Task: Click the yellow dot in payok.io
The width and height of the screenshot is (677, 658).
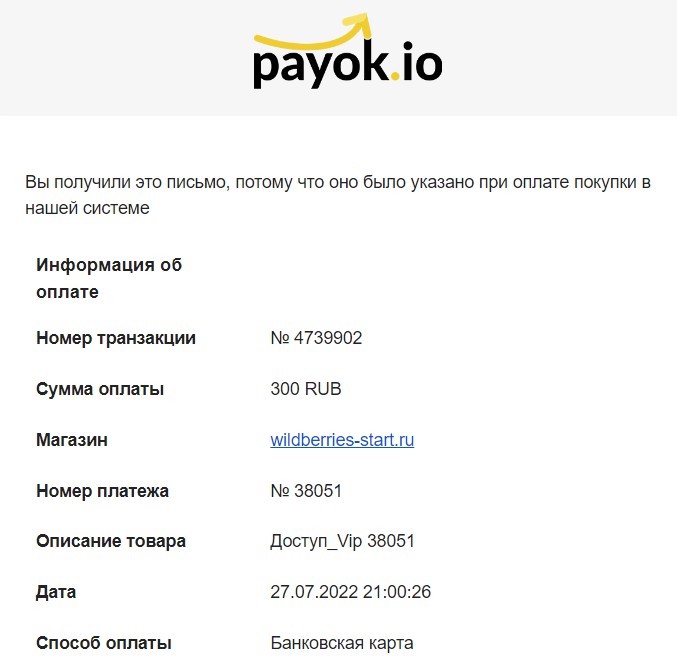Action: click(395, 76)
